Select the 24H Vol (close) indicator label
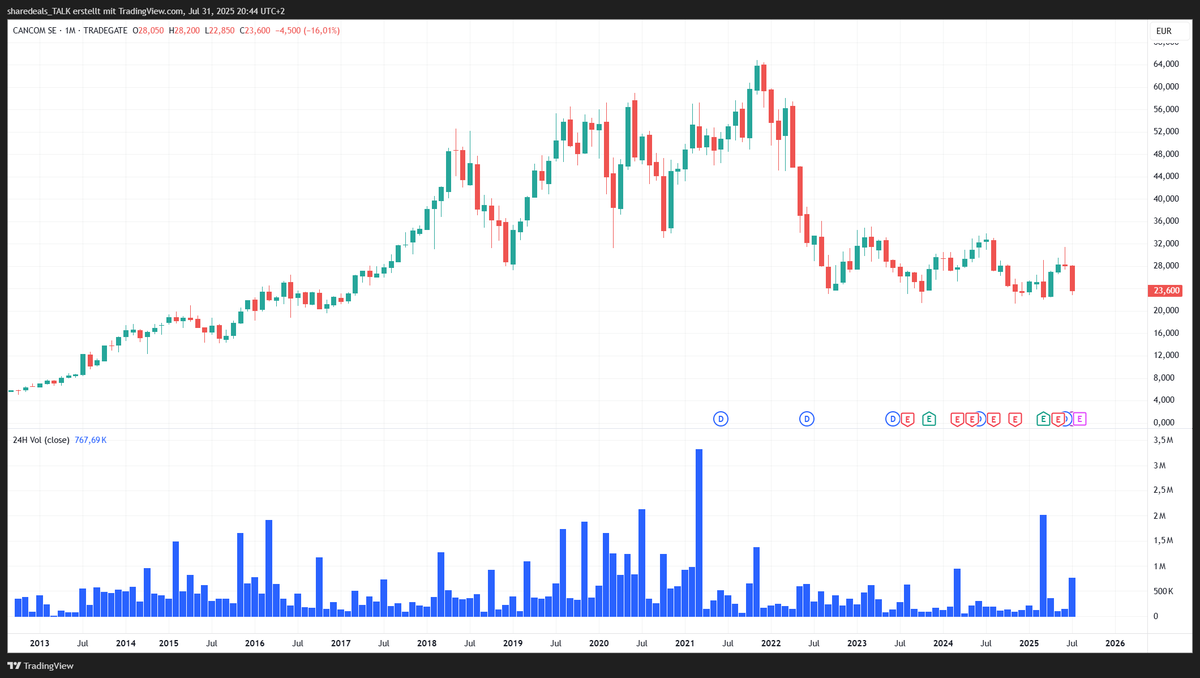 [x=40, y=440]
